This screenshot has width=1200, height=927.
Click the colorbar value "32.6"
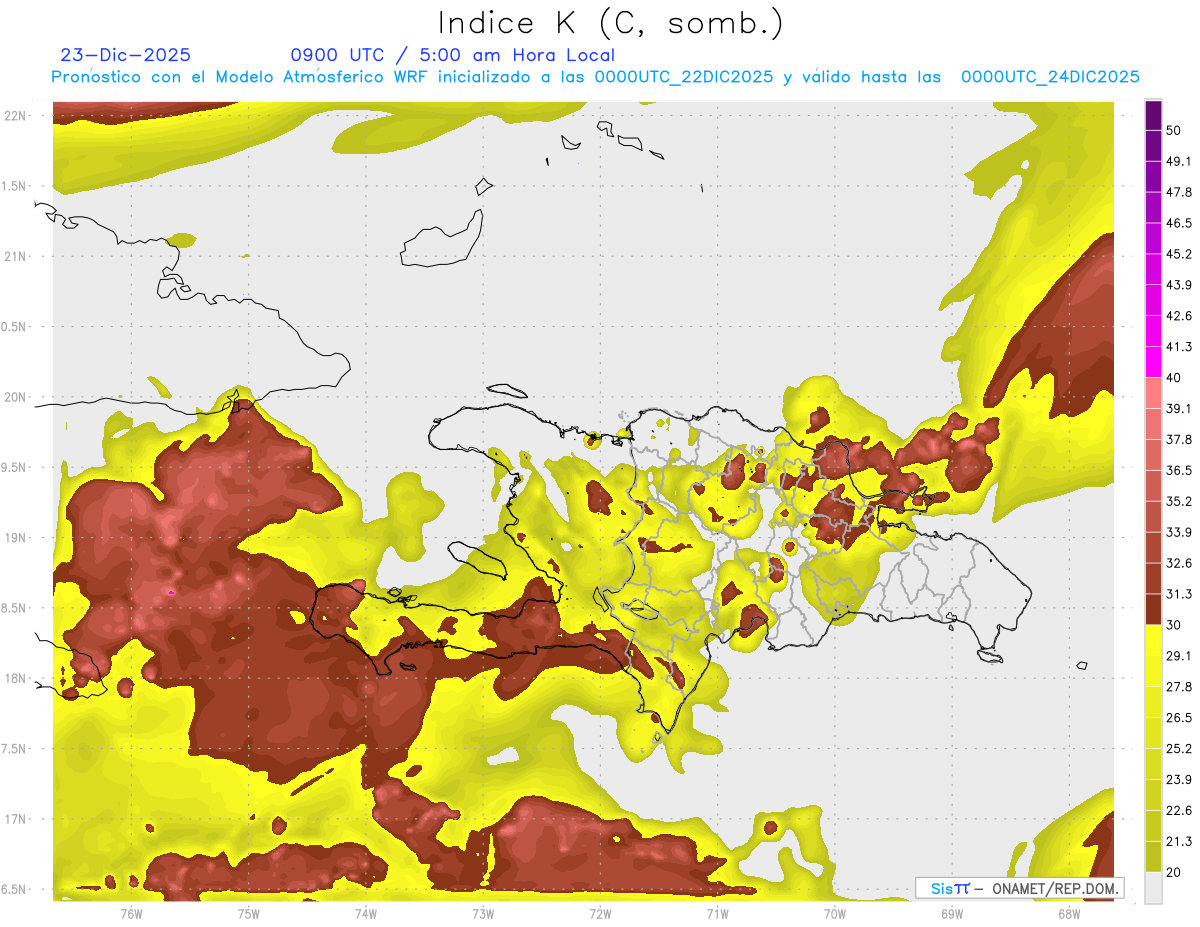coord(1179,563)
